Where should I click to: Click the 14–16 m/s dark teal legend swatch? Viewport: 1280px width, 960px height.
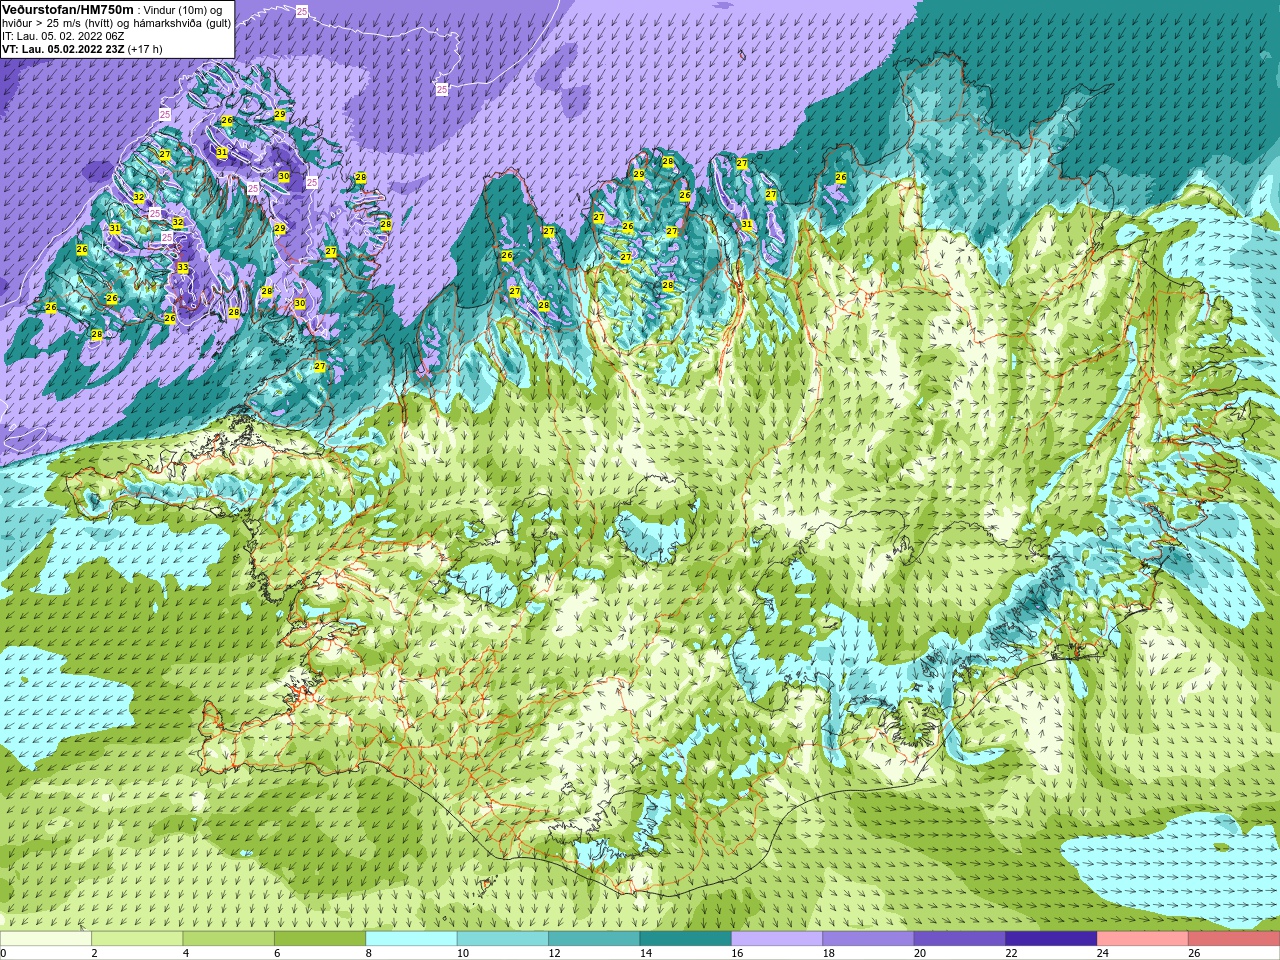pos(686,939)
